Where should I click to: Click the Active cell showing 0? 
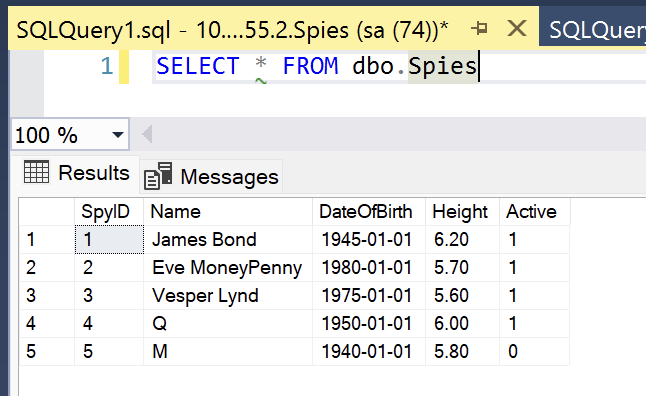535,352
